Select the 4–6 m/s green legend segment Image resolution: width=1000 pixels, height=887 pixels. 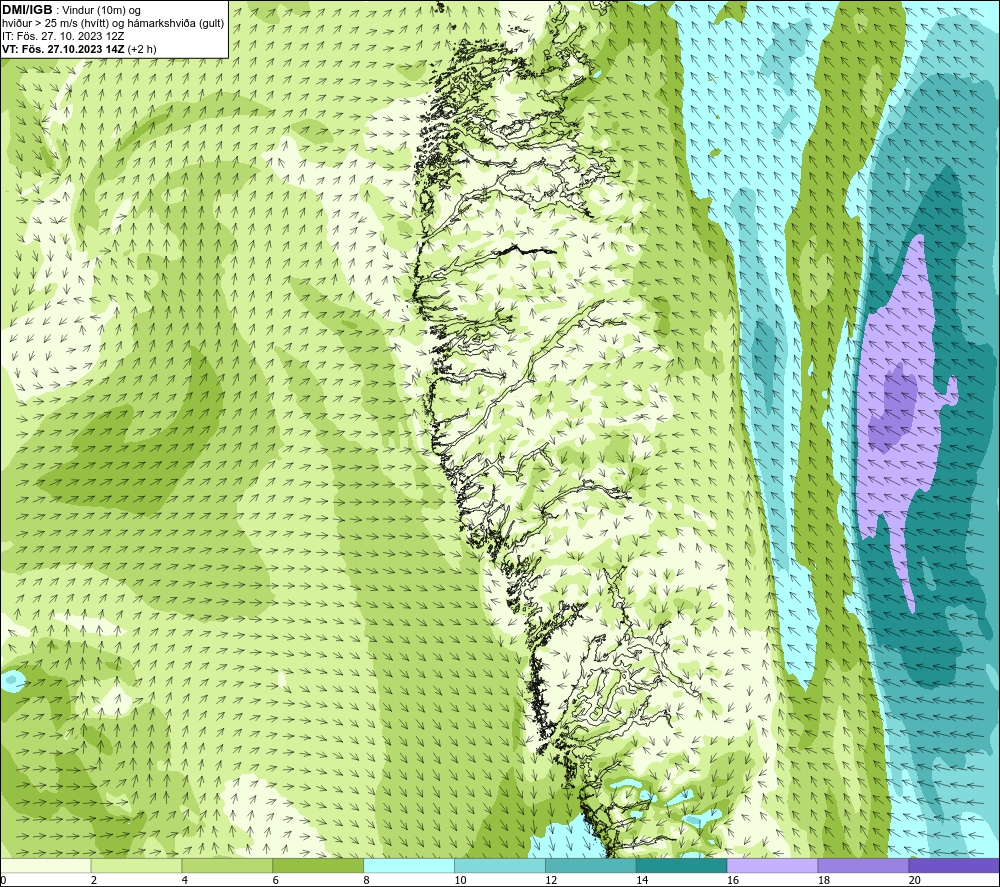[x=227, y=865]
